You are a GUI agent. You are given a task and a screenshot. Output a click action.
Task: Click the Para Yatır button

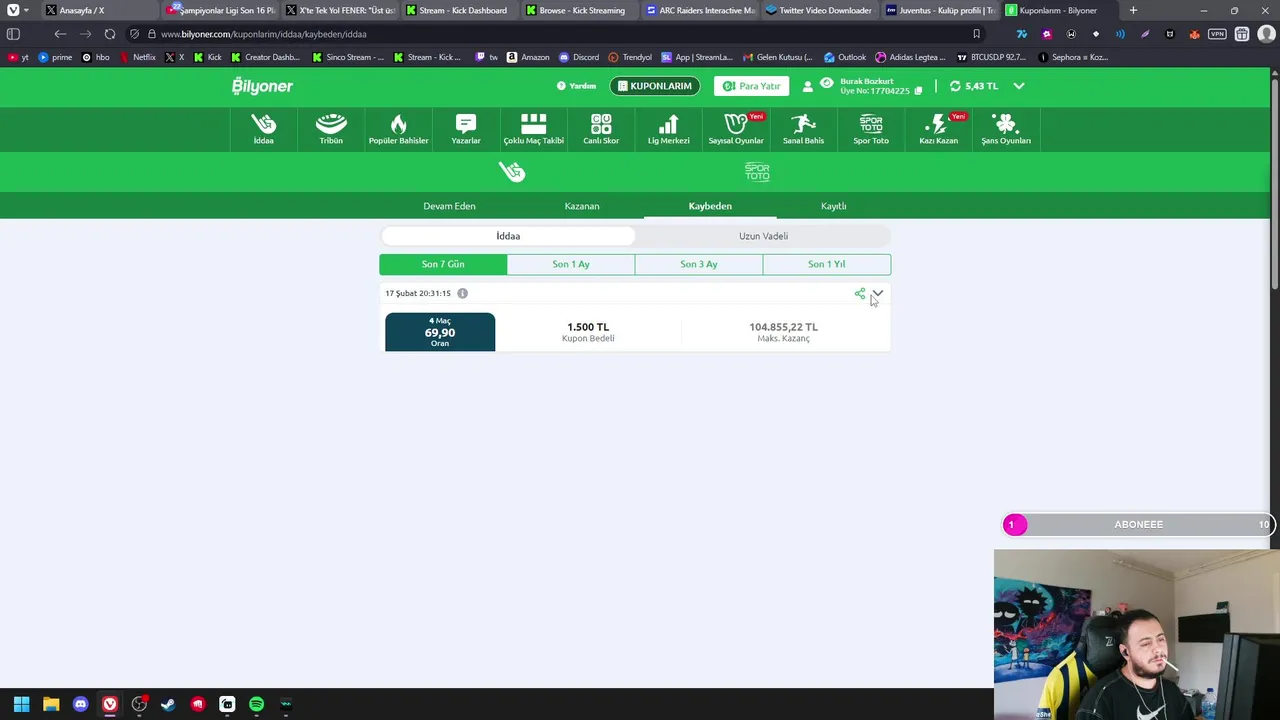click(751, 86)
